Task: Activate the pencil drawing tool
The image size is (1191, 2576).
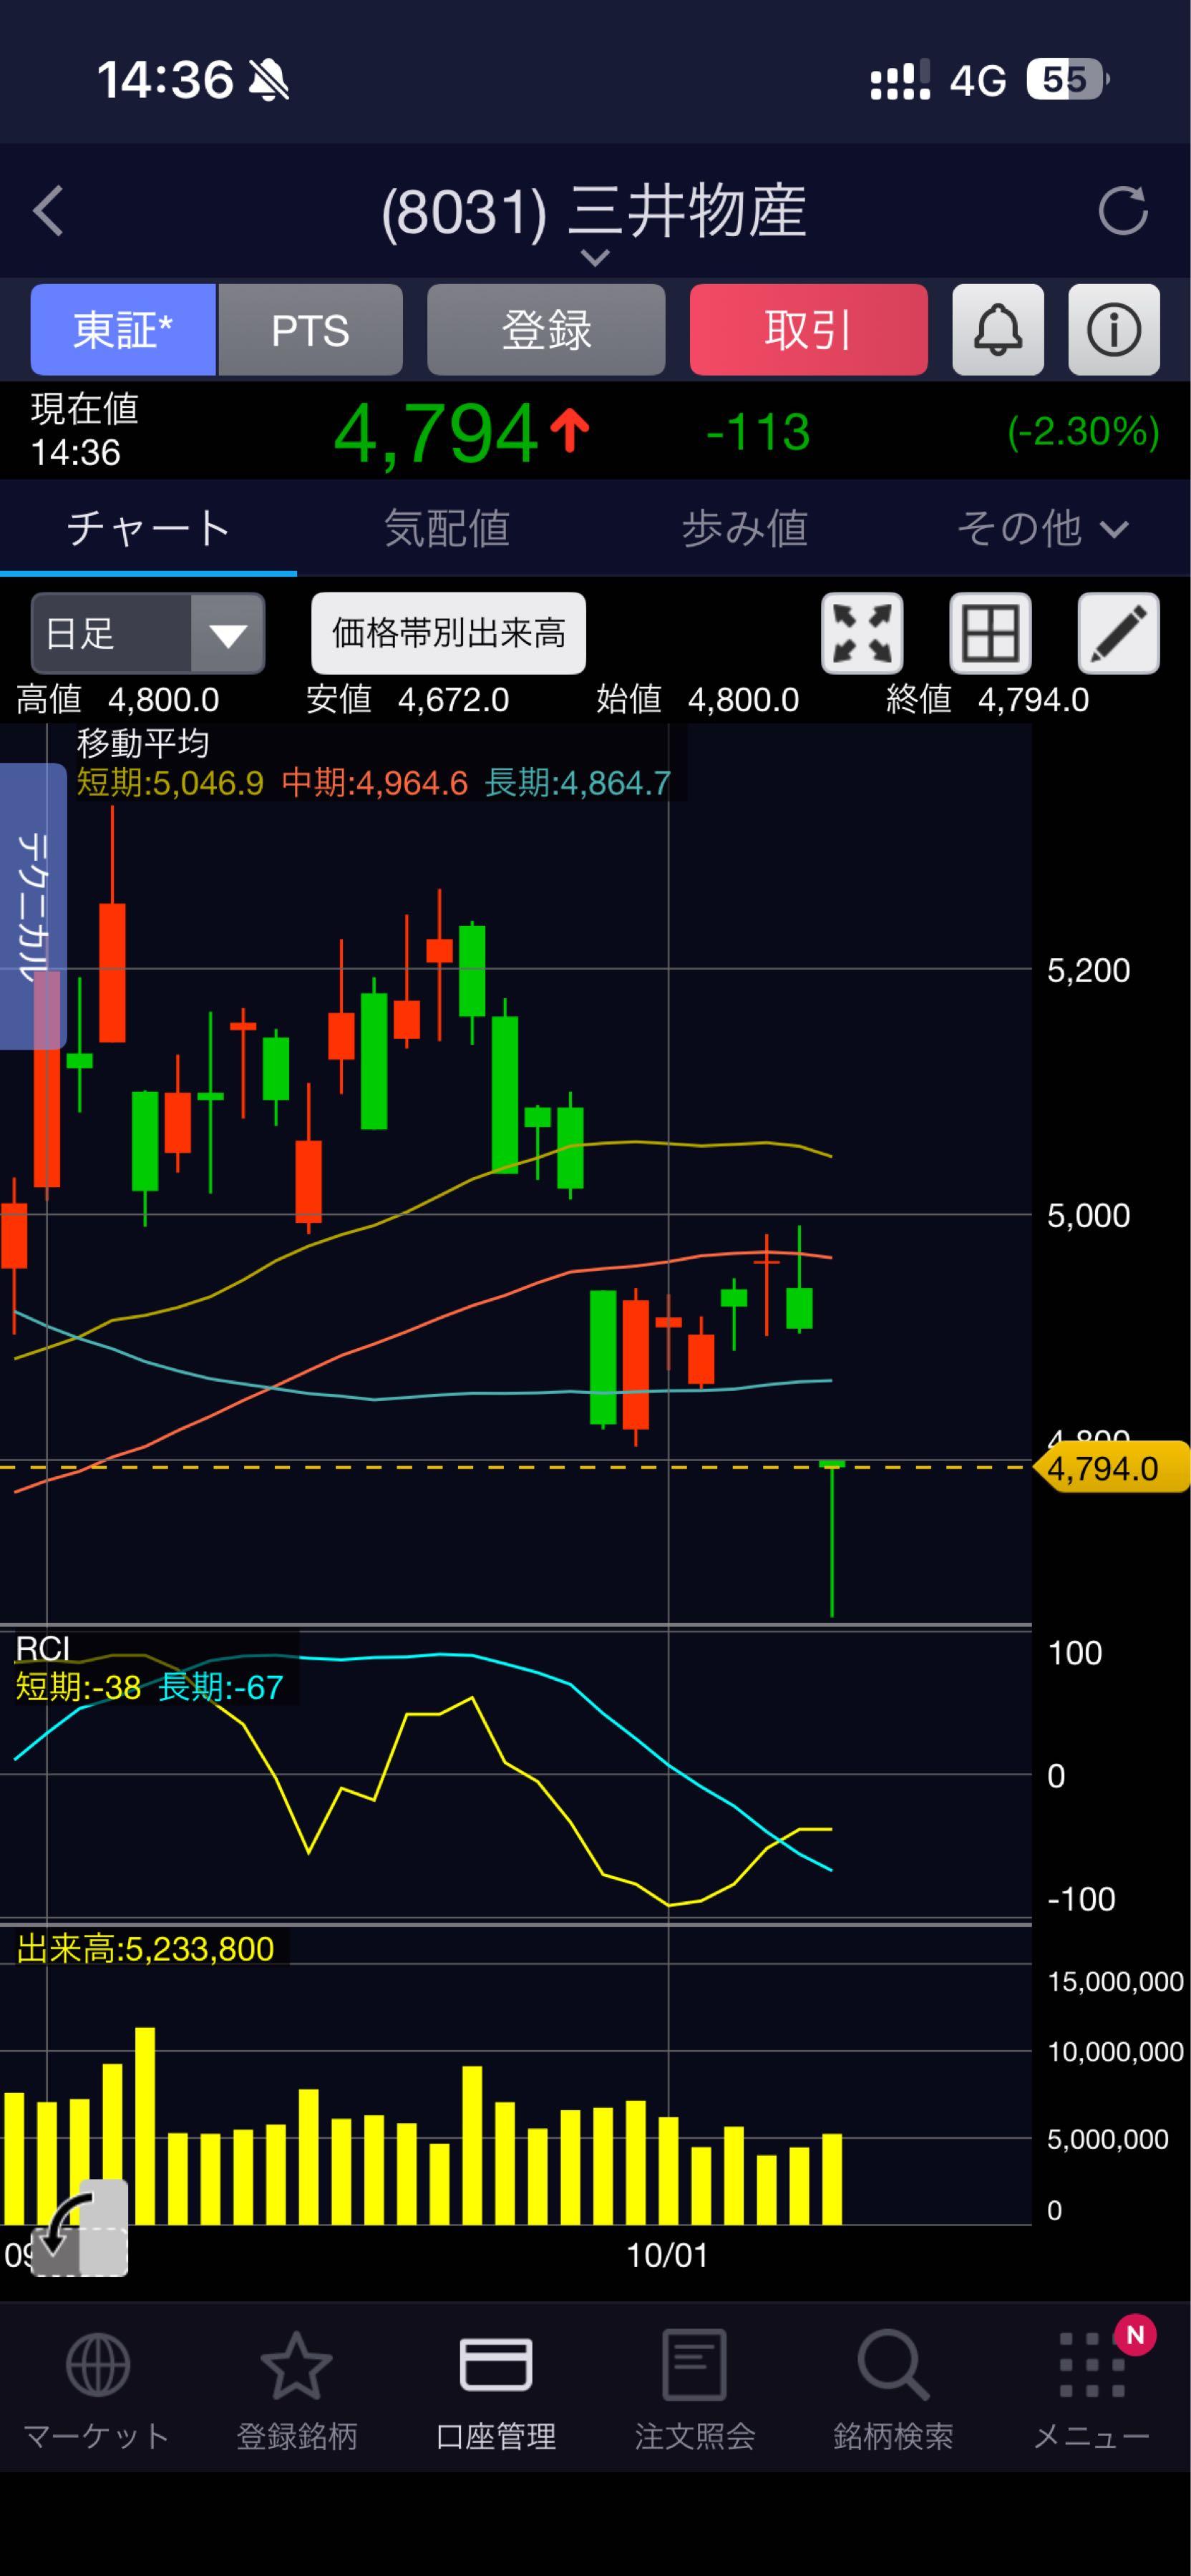Action: (x=1118, y=633)
